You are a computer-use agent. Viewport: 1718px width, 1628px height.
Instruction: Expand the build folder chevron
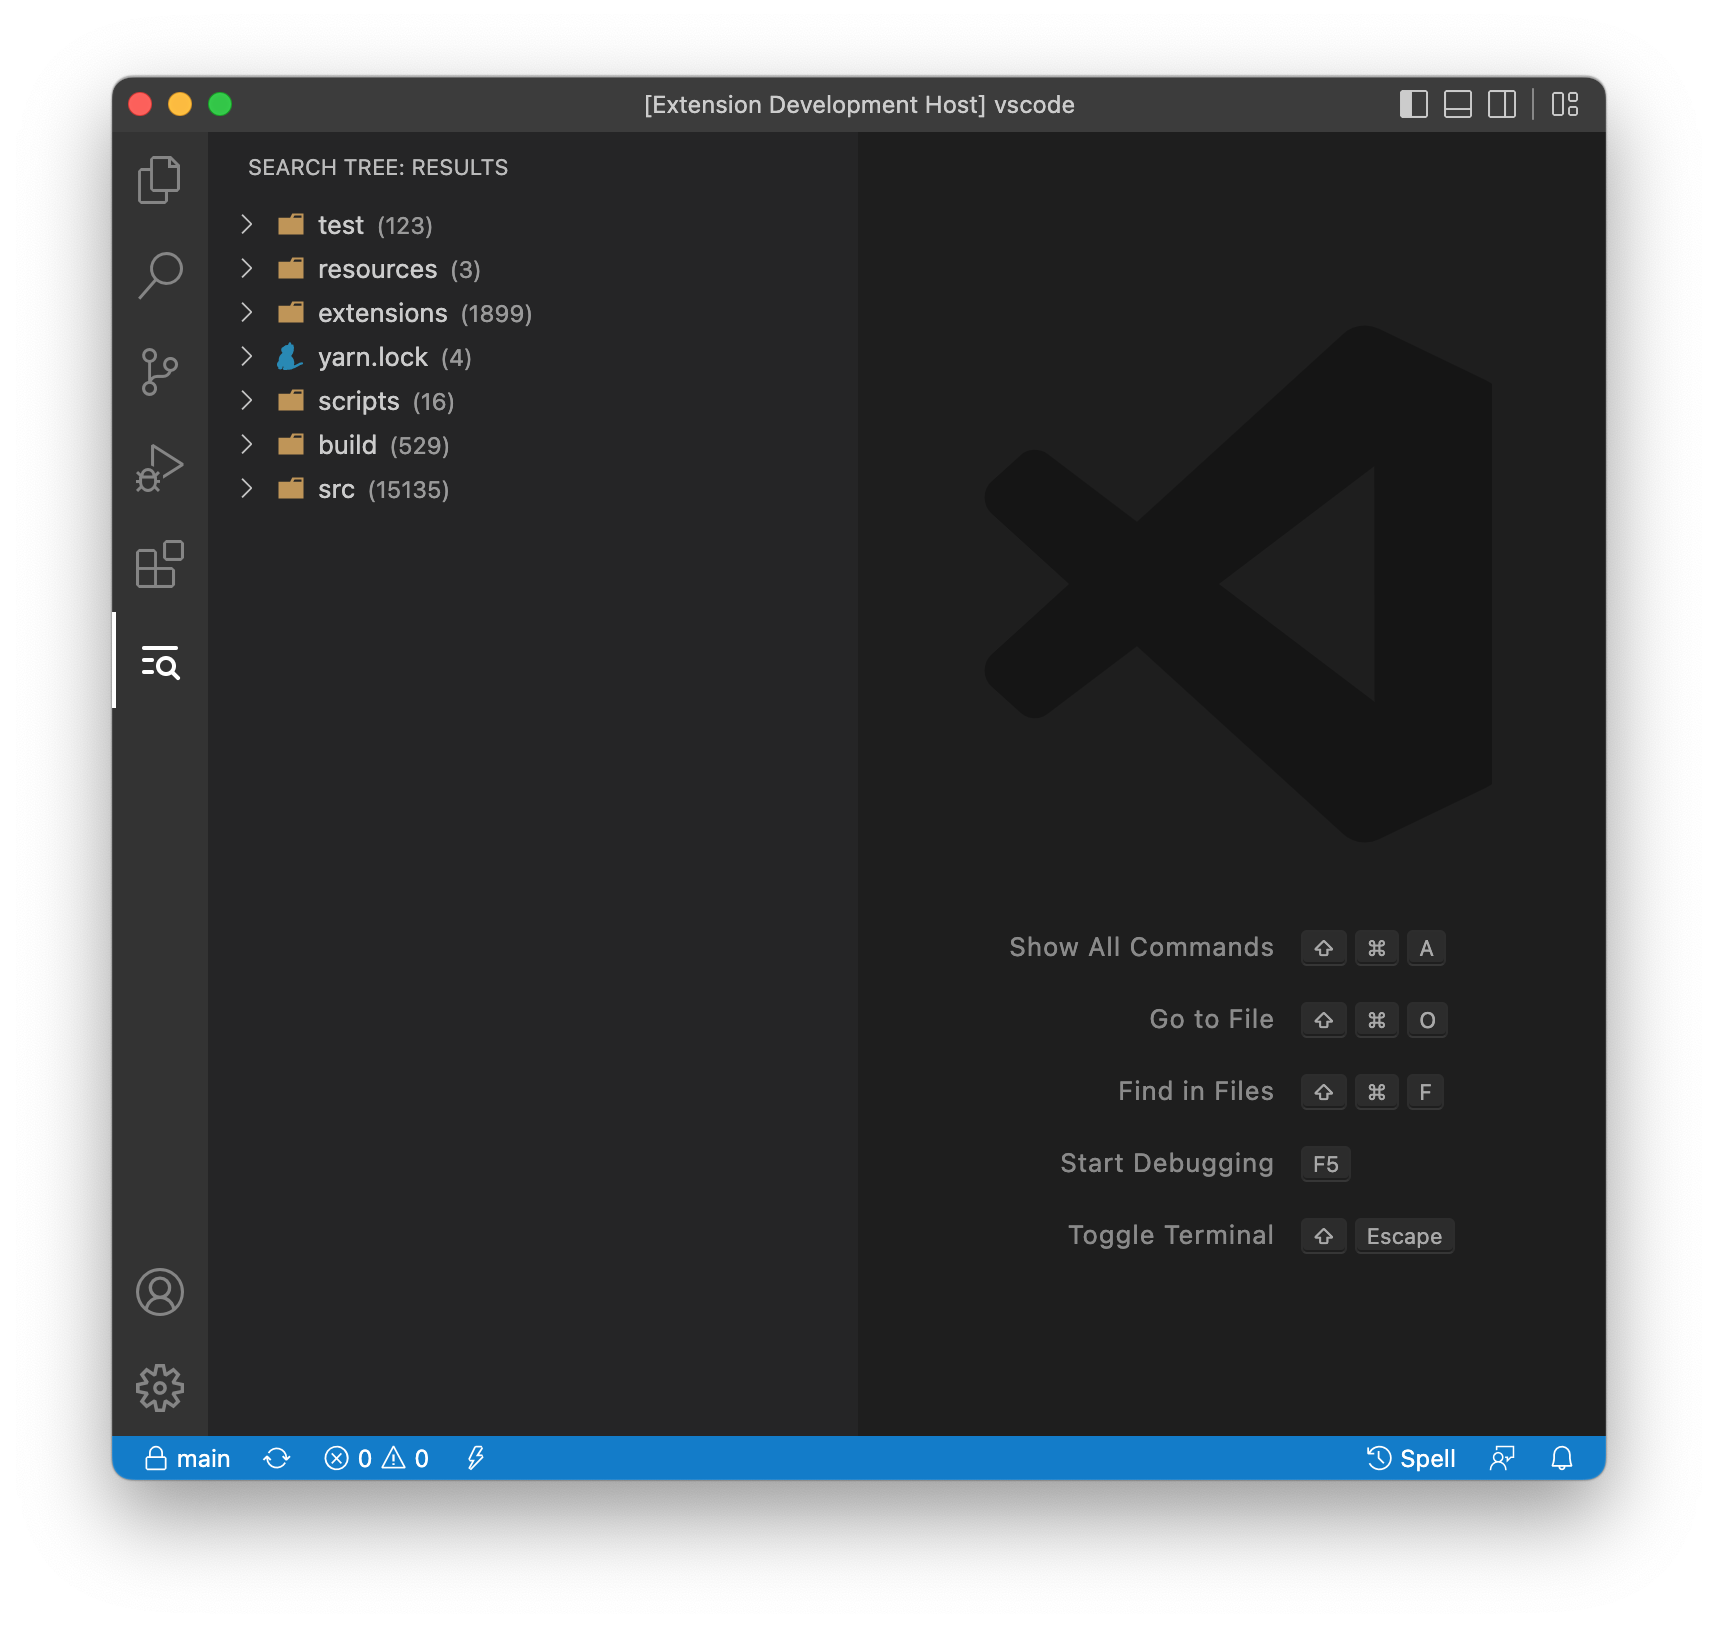[247, 445]
